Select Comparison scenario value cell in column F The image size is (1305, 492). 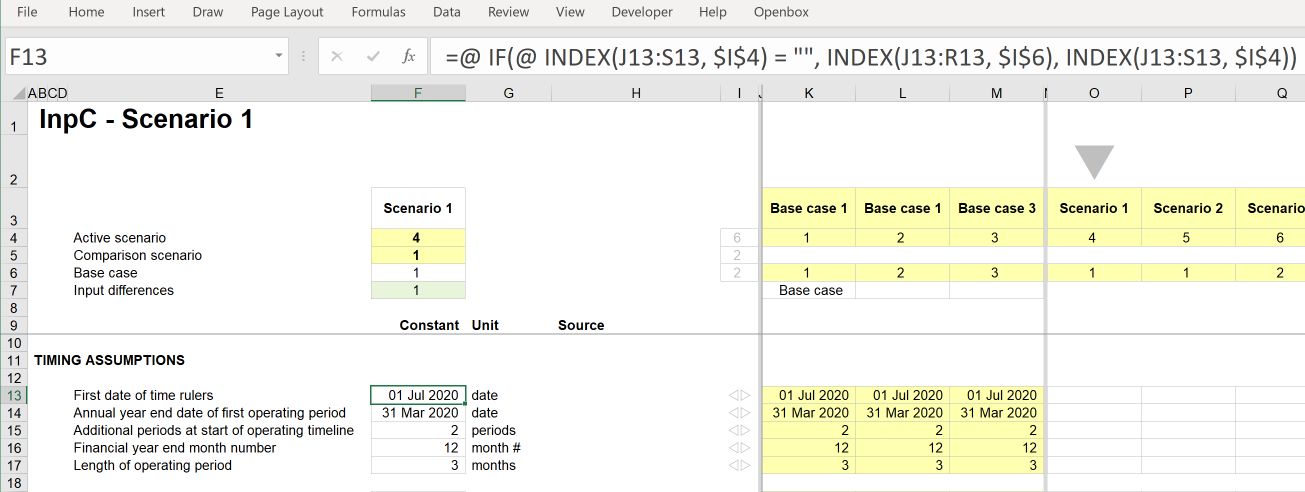[417, 255]
